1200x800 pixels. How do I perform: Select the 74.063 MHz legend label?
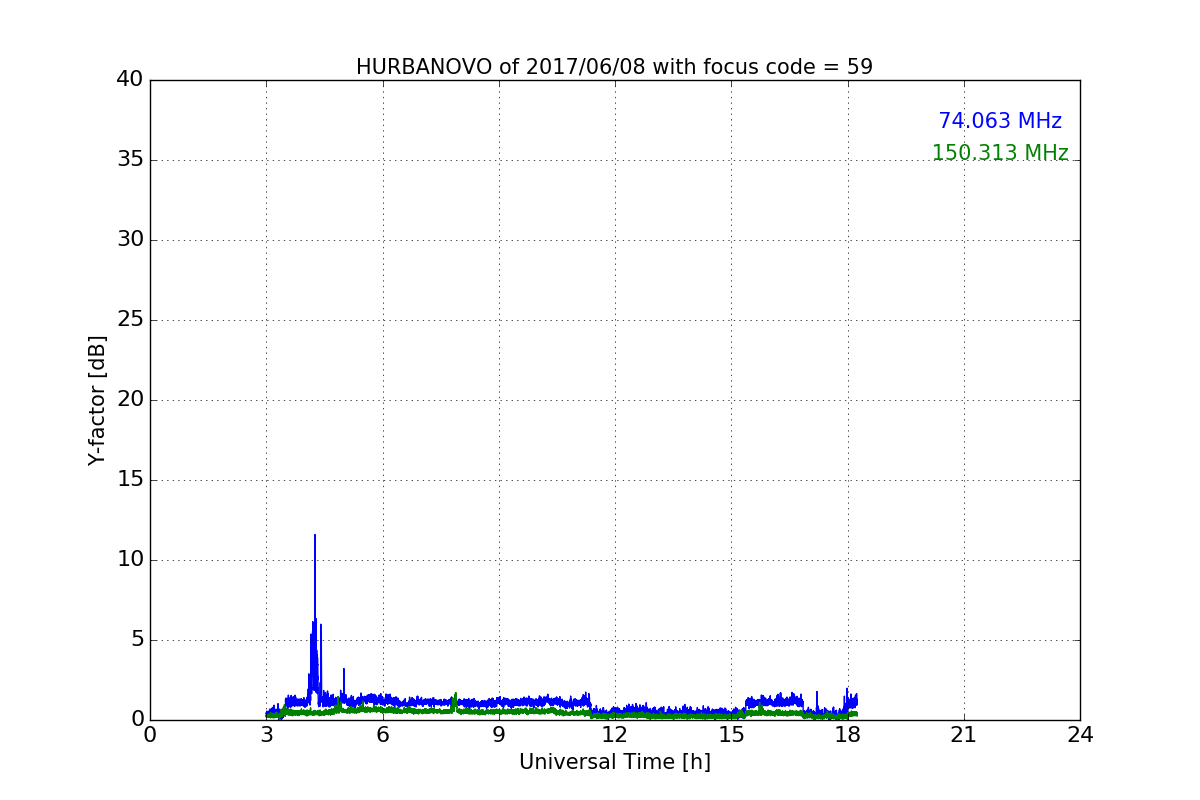pos(1000,121)
